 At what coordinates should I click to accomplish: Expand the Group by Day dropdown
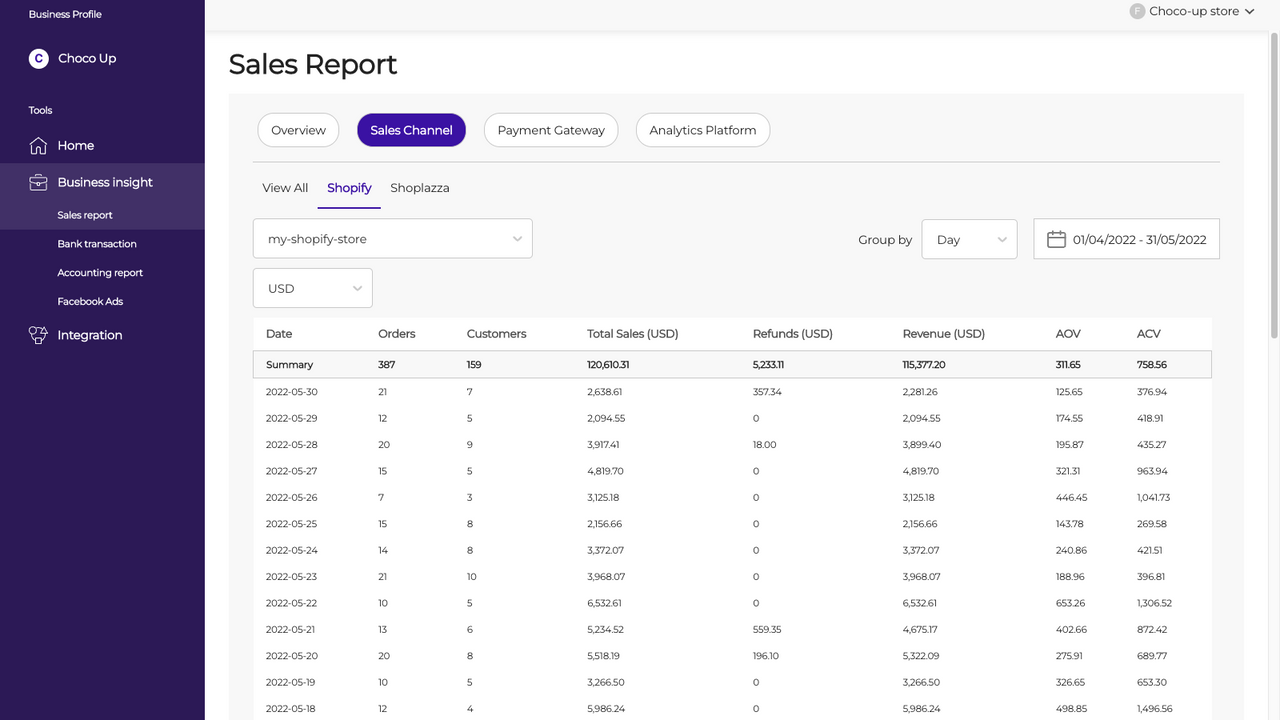[968, 238]
